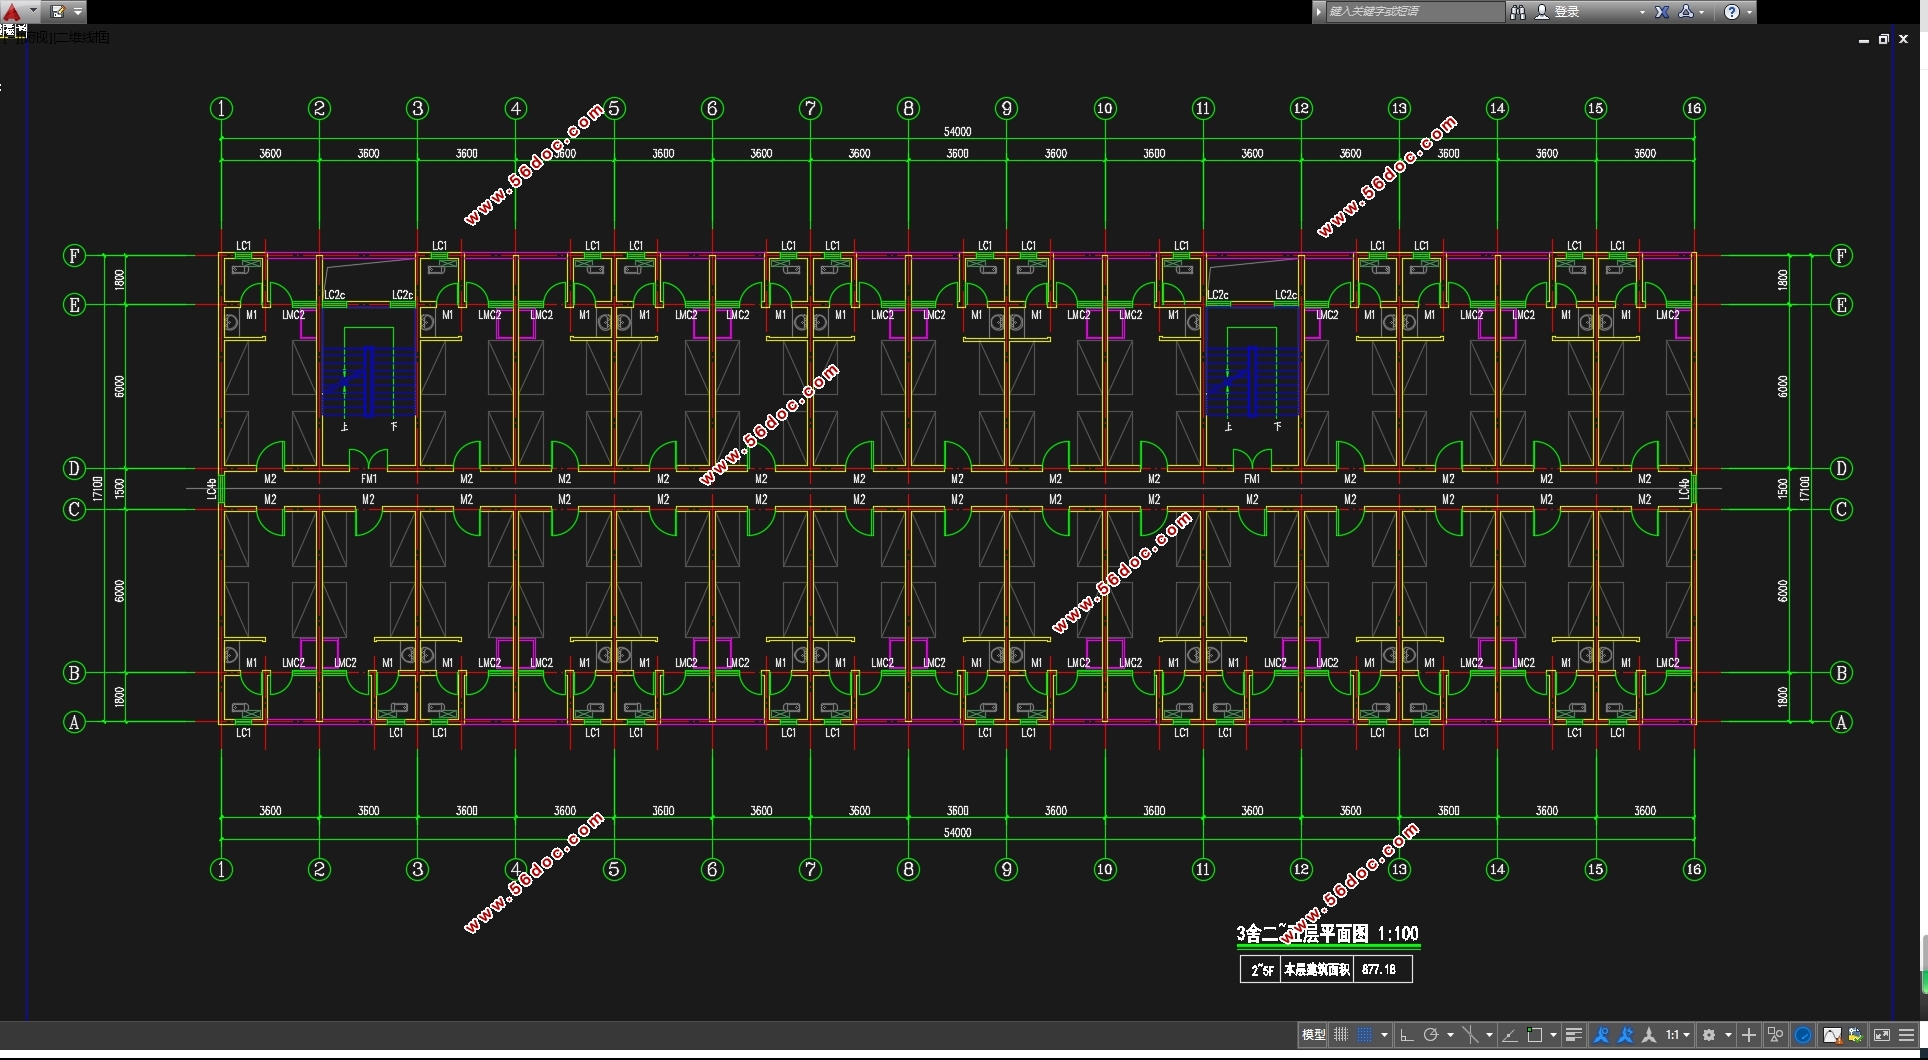Click the 2~5F table cell
Viewport: 1928px width, 1060px height.
coord(1261,969)
